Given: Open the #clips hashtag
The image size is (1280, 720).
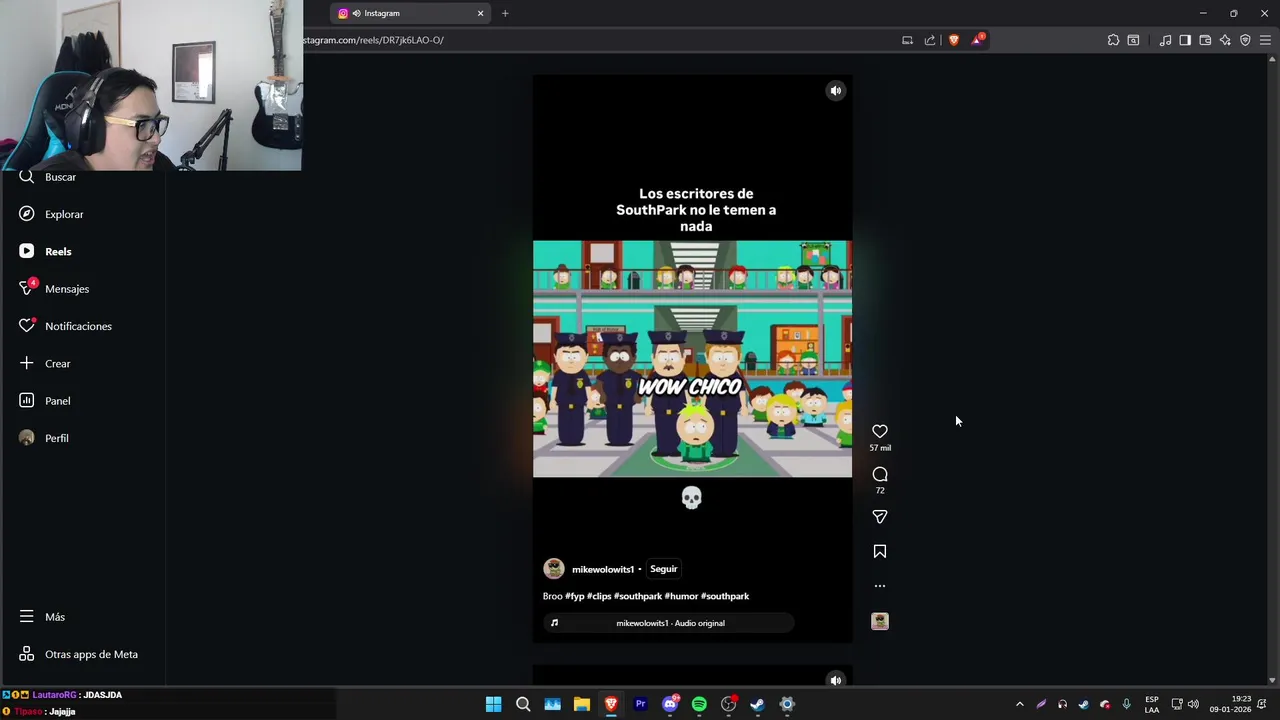Looking at the screenshot, I should tap(599, 596).
